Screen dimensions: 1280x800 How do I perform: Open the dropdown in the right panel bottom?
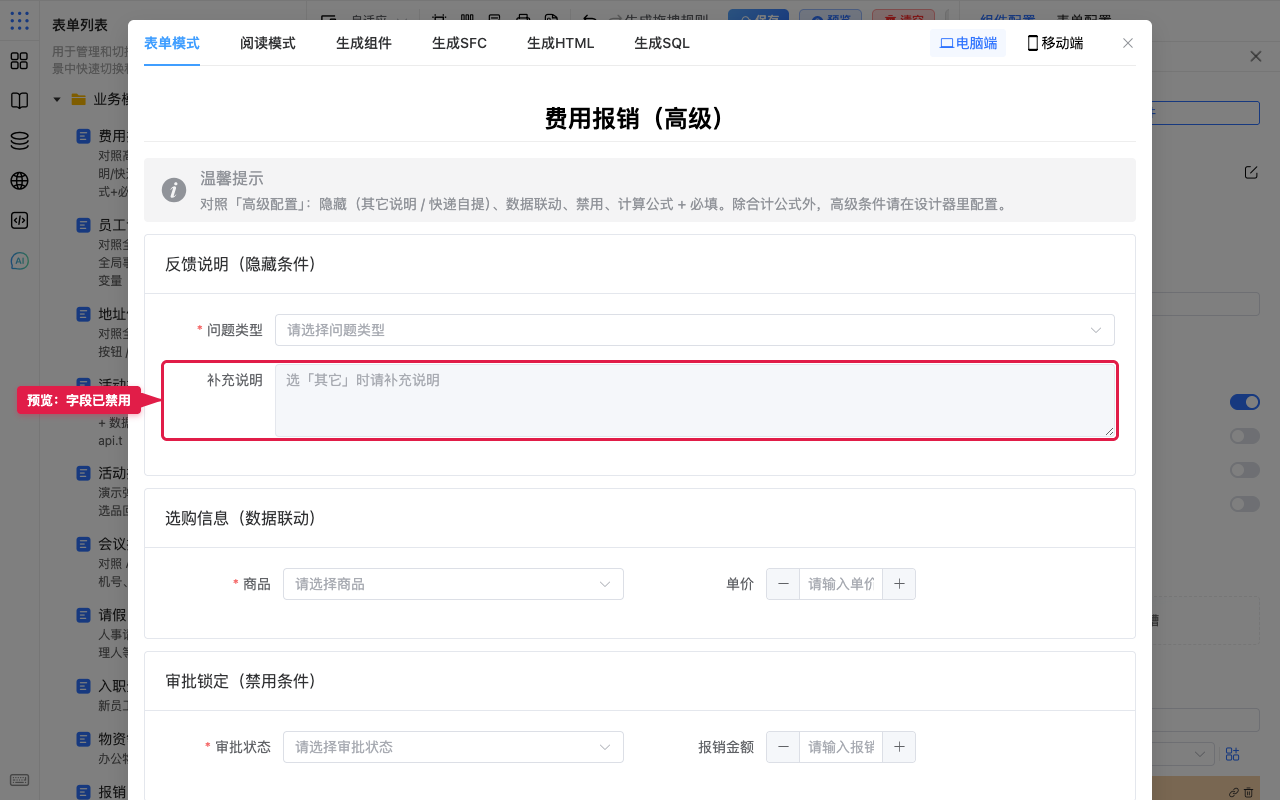click(1183, 753)
